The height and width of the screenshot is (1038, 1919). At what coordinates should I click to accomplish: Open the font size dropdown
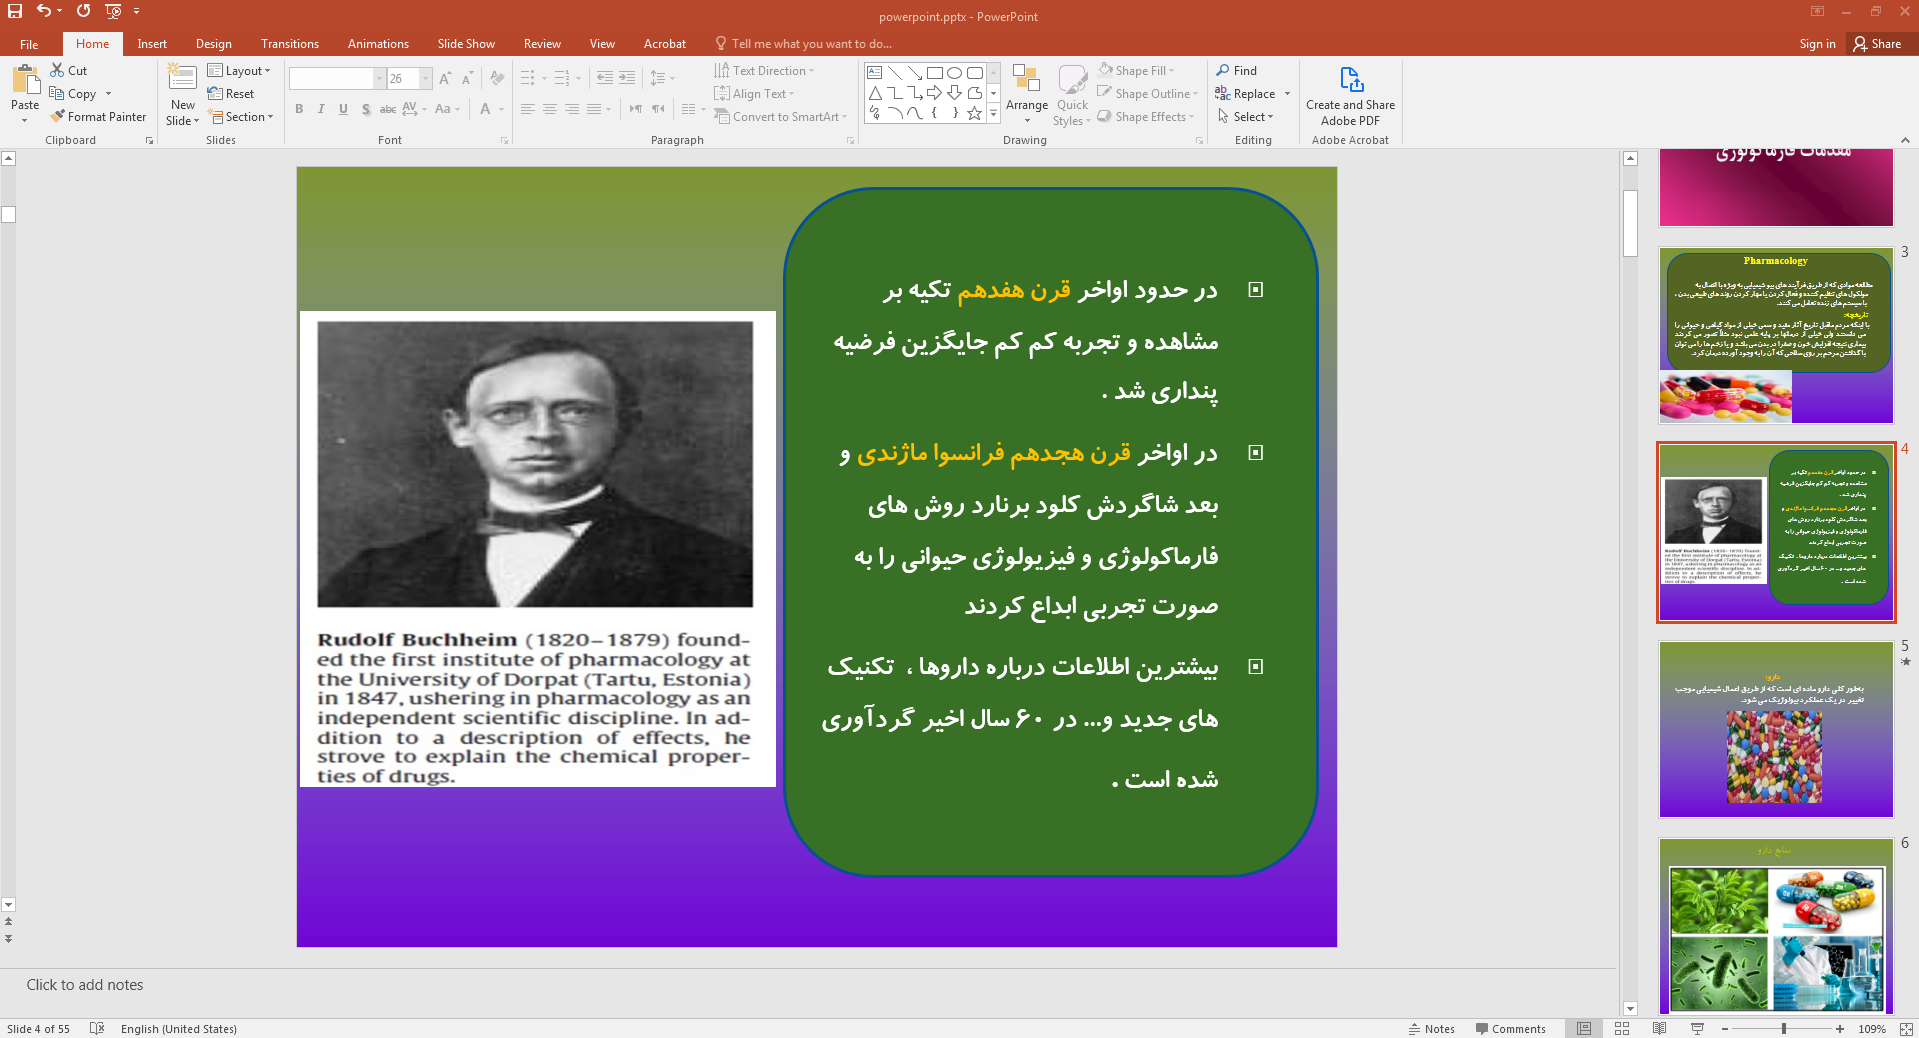426,79
